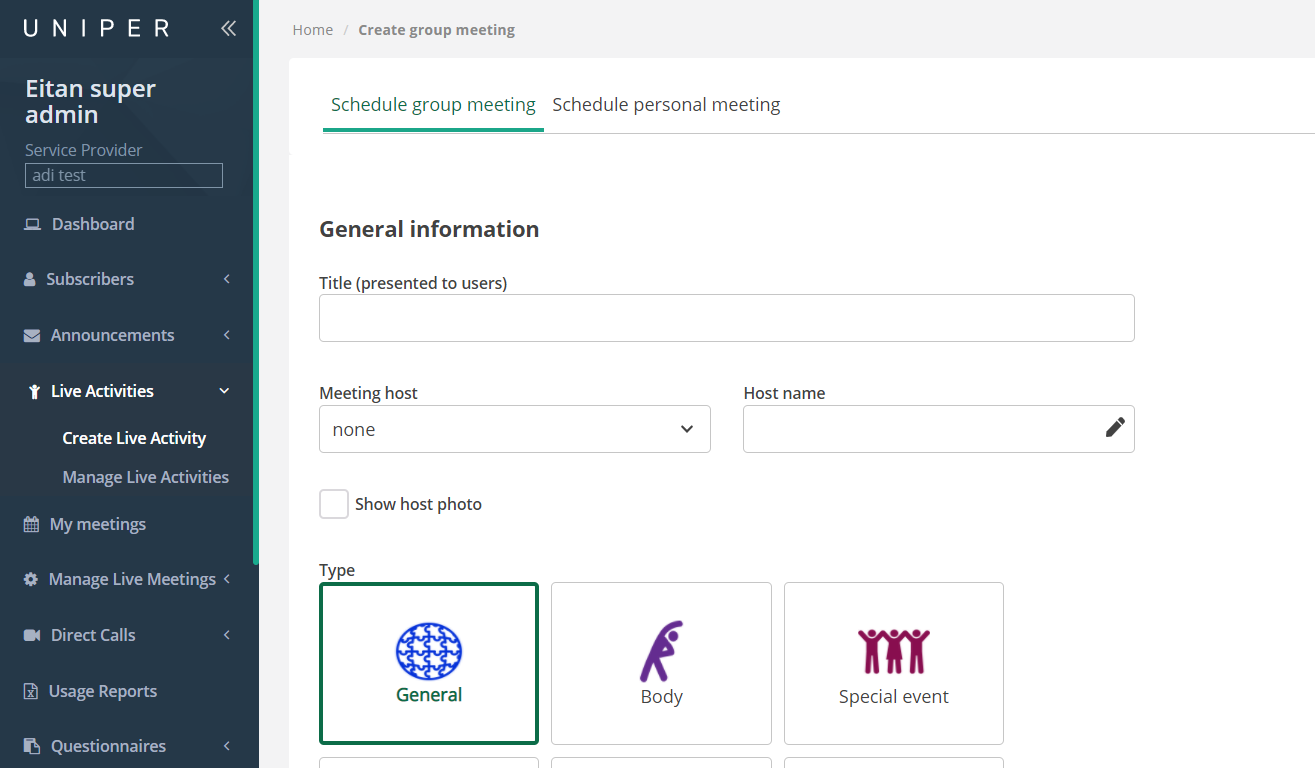Go to Home breadcrumb link
The image size is (1315, 768).
pyautogui.click(x=312, y=30)
